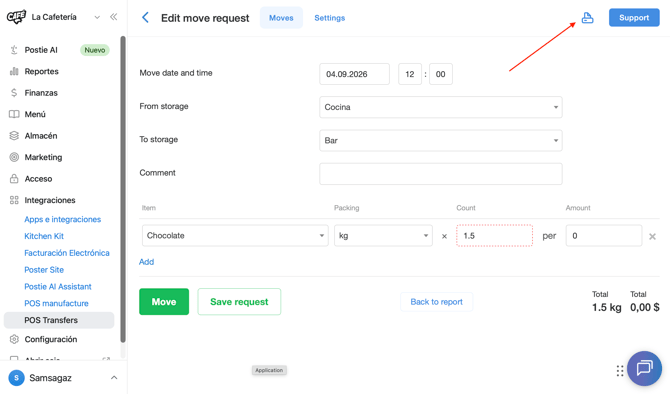The height and width of the screenshot is (394, 670).
Task: Open Finanzas in the sidebar
Action: tap(41, 93)
